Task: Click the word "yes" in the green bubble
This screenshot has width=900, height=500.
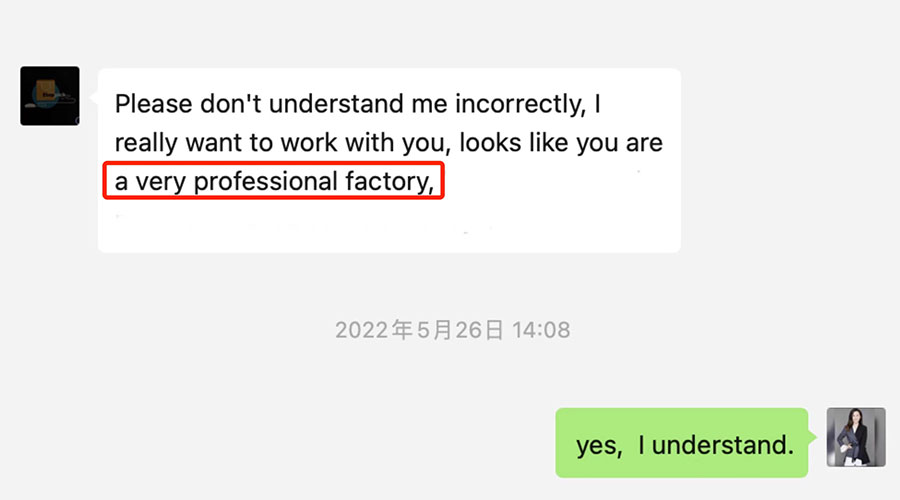Action: click(x=597, y=444)
